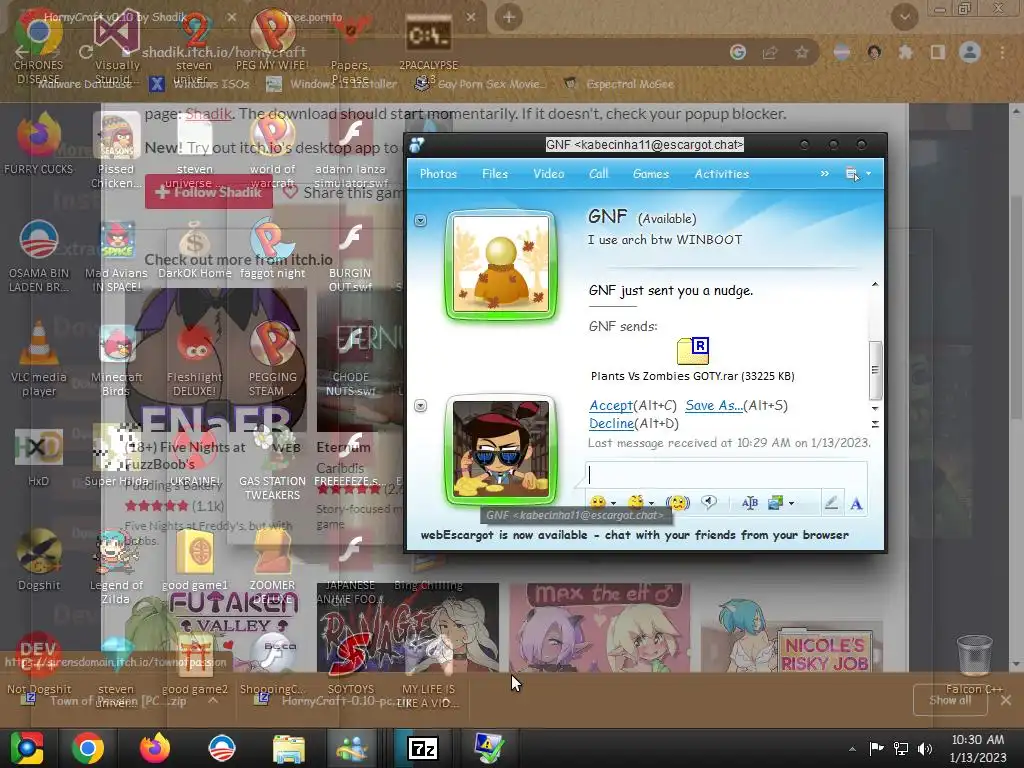The height and width of the screenshot is (768, 1024).
Task: Open Chrome side panel icon
Action: (938, 52)
